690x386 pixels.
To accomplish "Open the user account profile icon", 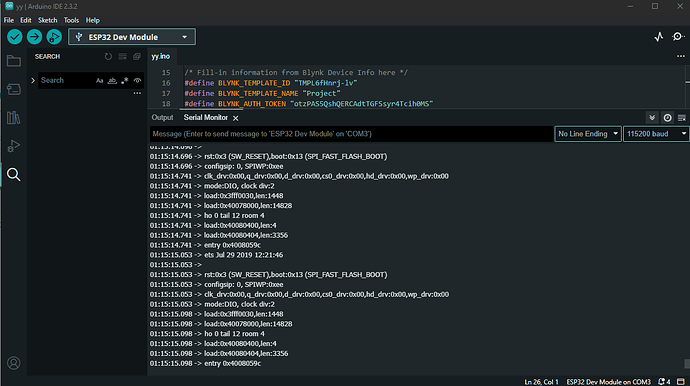I will pos(14,363).
